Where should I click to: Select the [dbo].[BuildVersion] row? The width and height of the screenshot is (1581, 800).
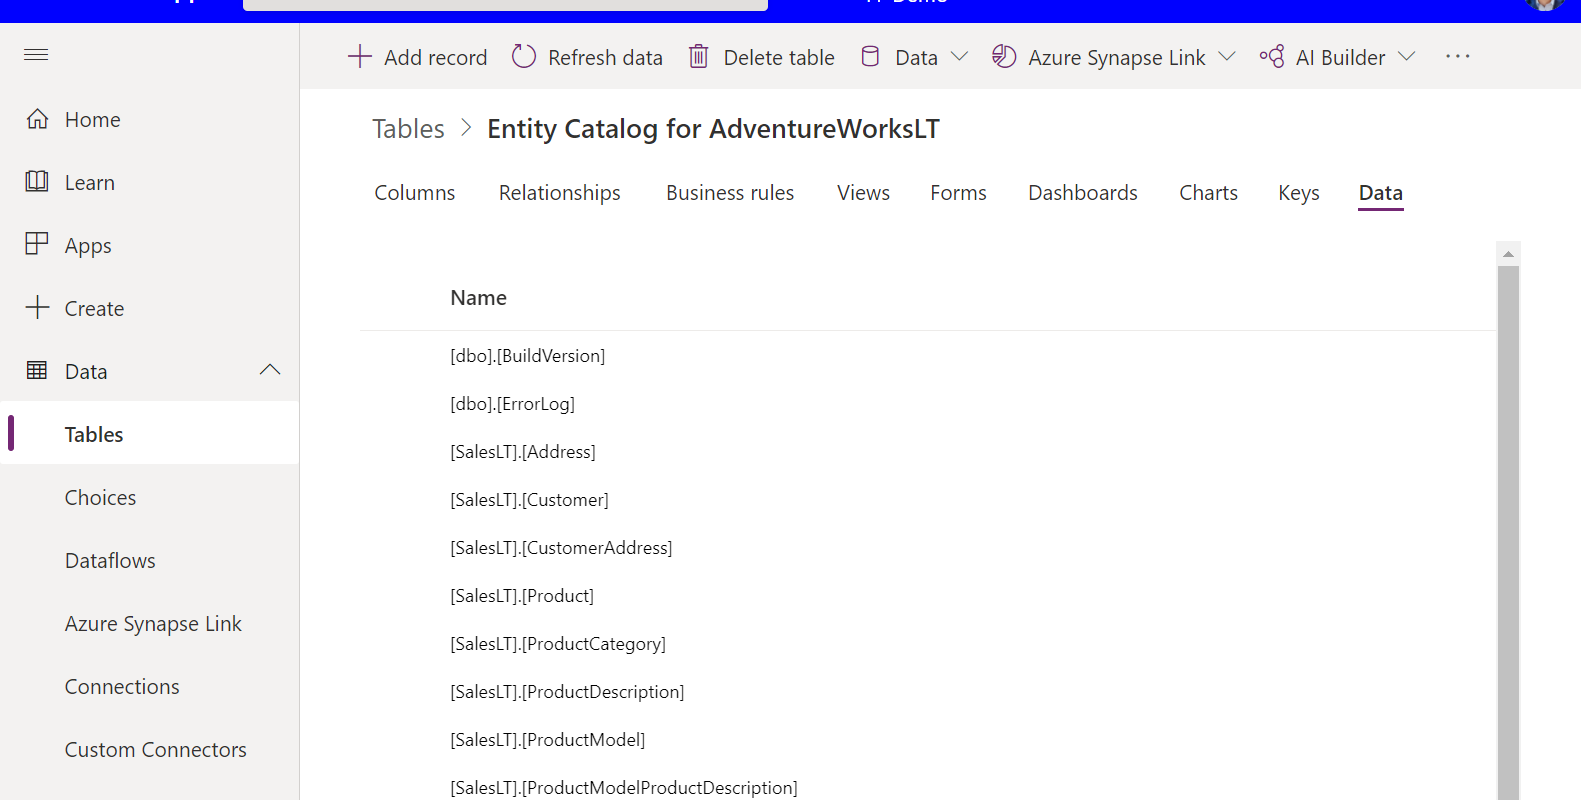tap(928, 355)
